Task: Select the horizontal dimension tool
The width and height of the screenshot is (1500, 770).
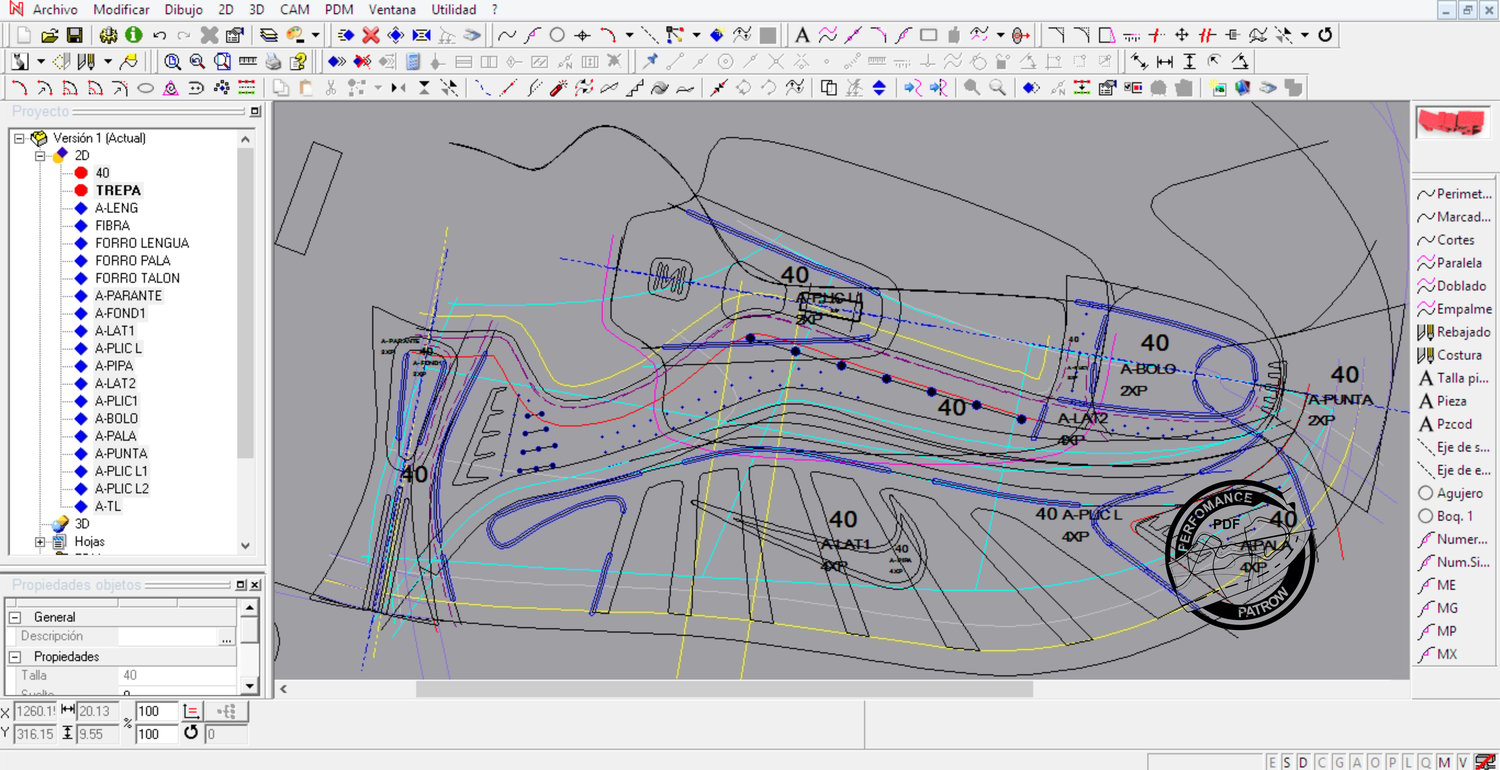Action: point(1164,61)
